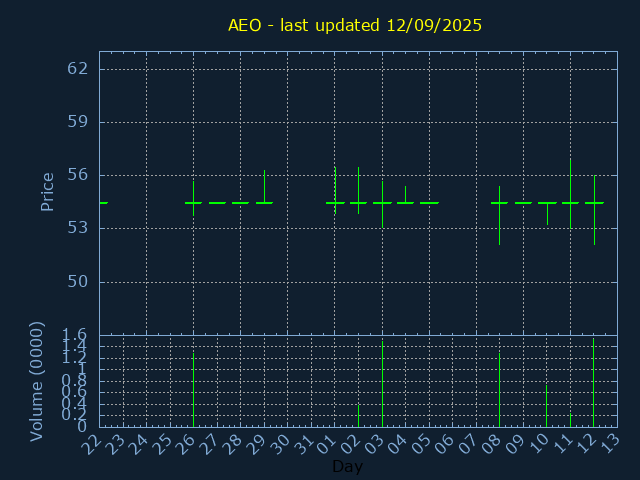Viewport: 640px width, 480px height.
Task: Select day label 02 on x-axis
Action: (x=351, y=444)
